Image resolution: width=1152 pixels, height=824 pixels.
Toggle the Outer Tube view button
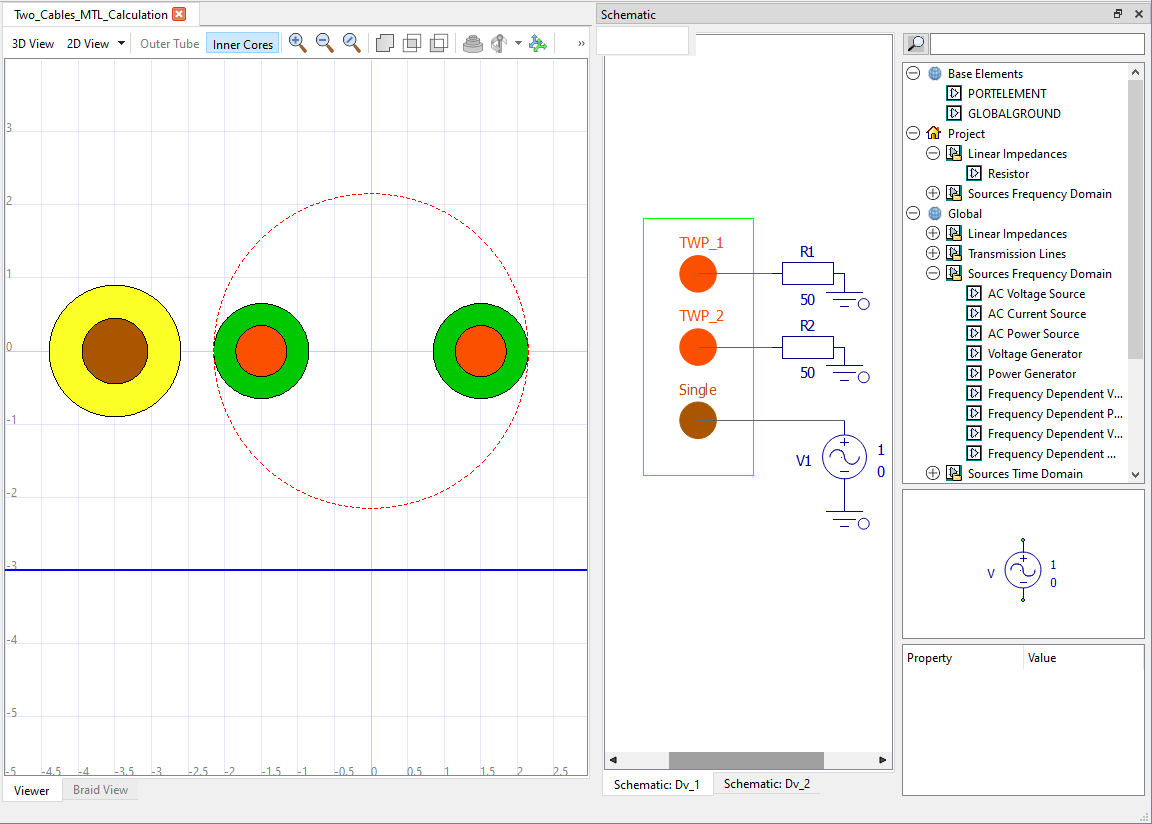[x=169, y=44]
